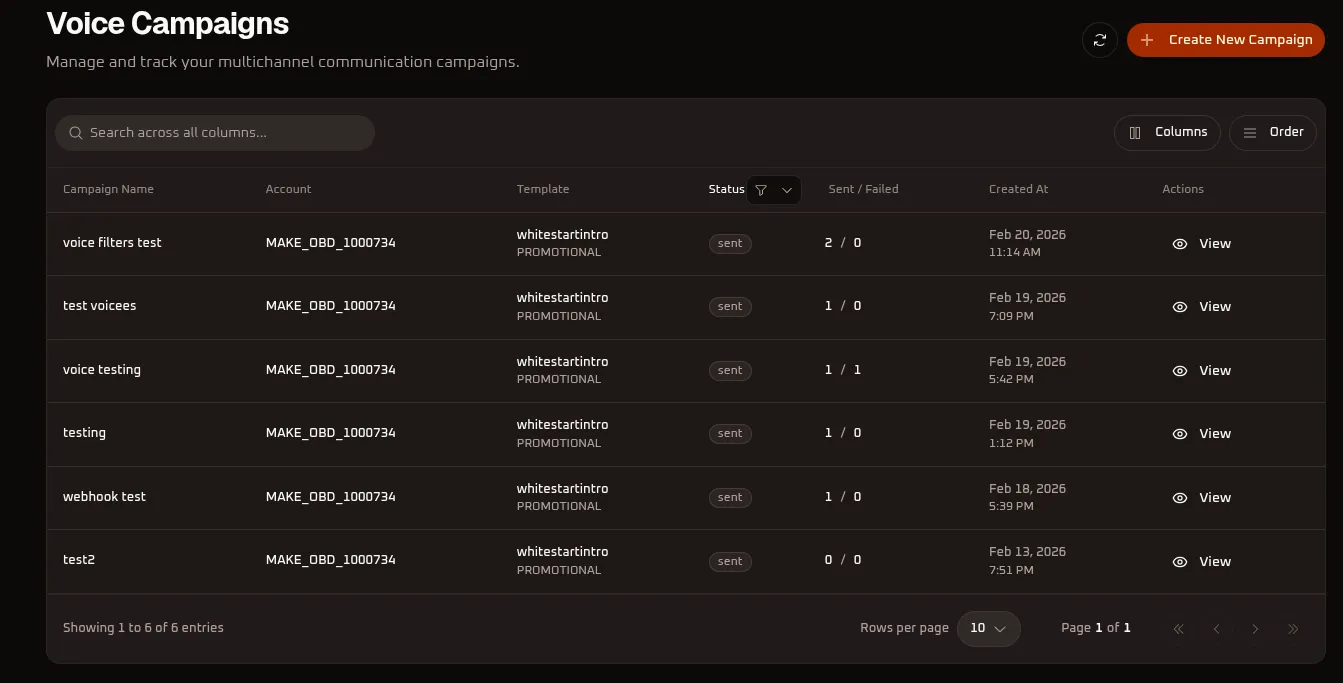Click the Feb 13, 2026 created date
This screenshot has width=1343, height=683.
1027,552
